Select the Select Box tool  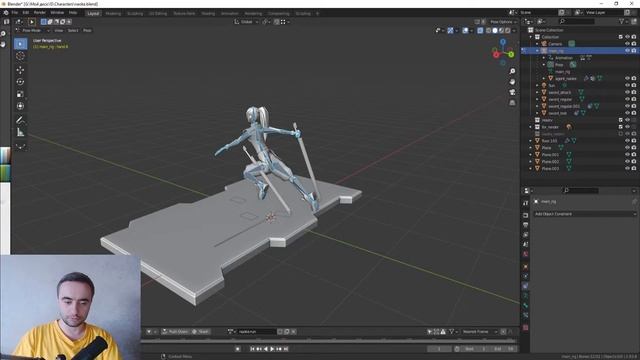coord(20,44)
